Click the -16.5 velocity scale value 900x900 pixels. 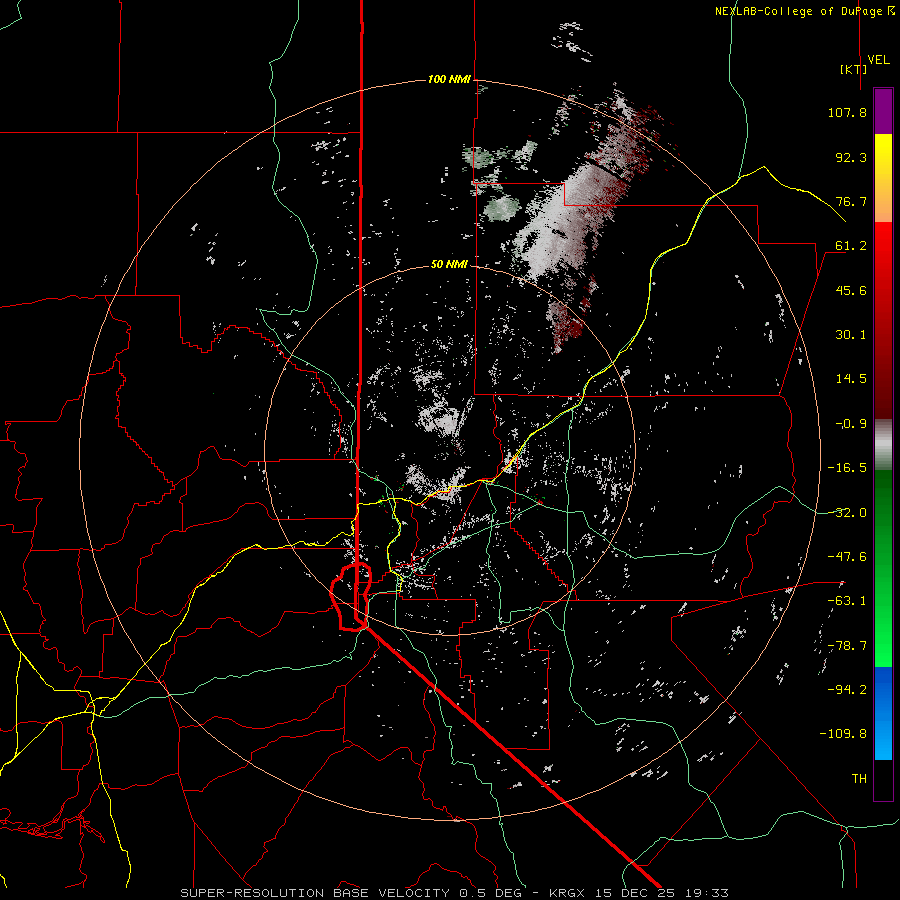click(847, 468)
